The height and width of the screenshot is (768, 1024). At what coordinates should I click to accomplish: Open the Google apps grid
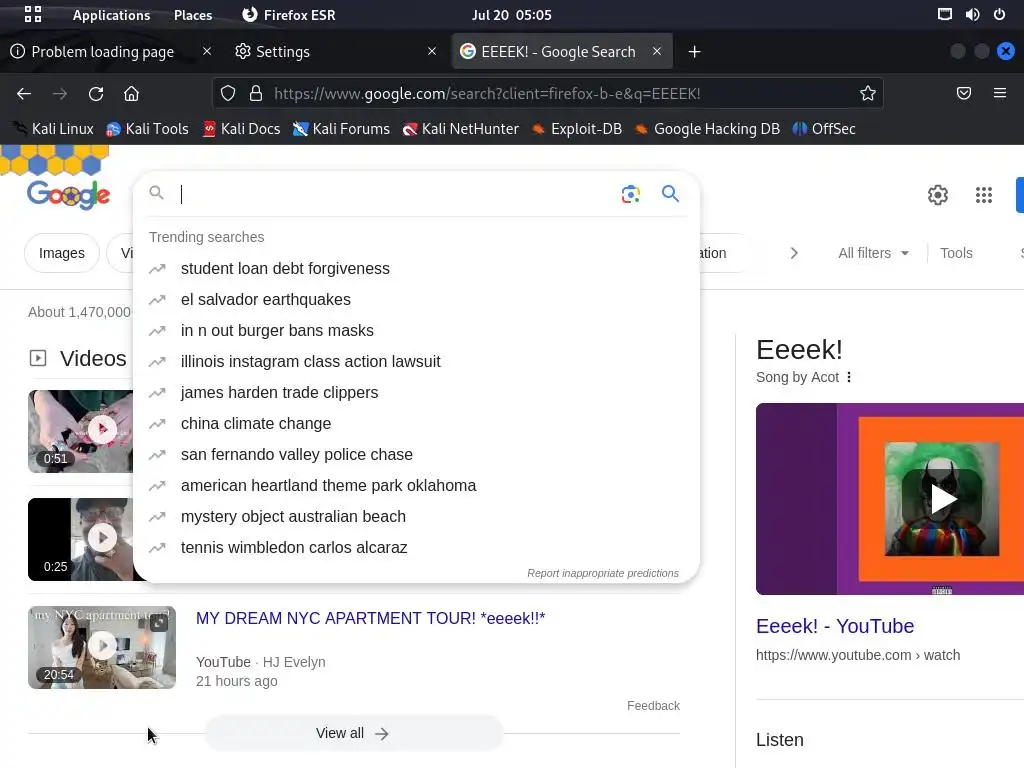click(x=984, y=195)
